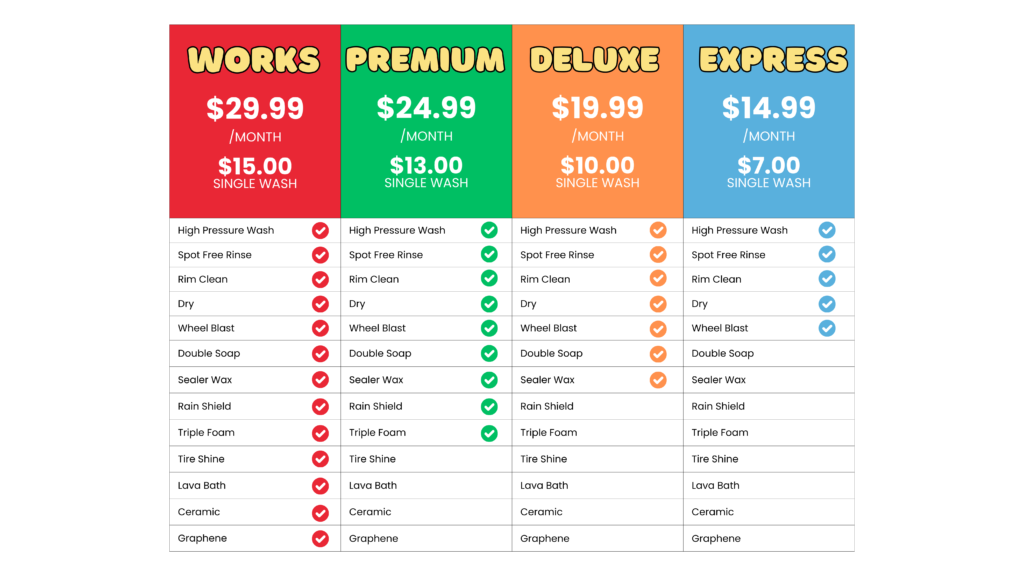Choose the DELUXE plan heading

point(595,59)
